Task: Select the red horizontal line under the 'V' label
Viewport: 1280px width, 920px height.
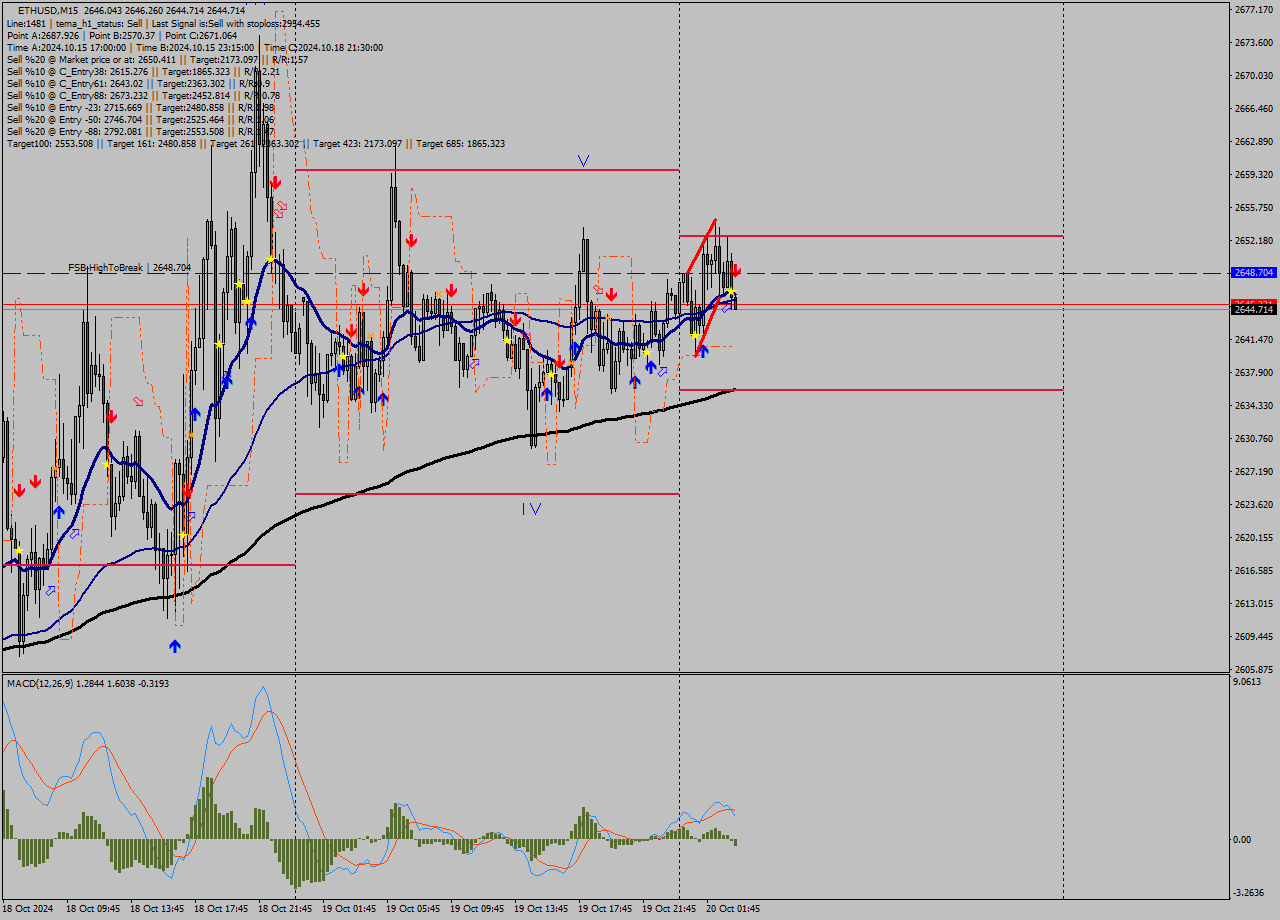Action: tap(487, 170)
